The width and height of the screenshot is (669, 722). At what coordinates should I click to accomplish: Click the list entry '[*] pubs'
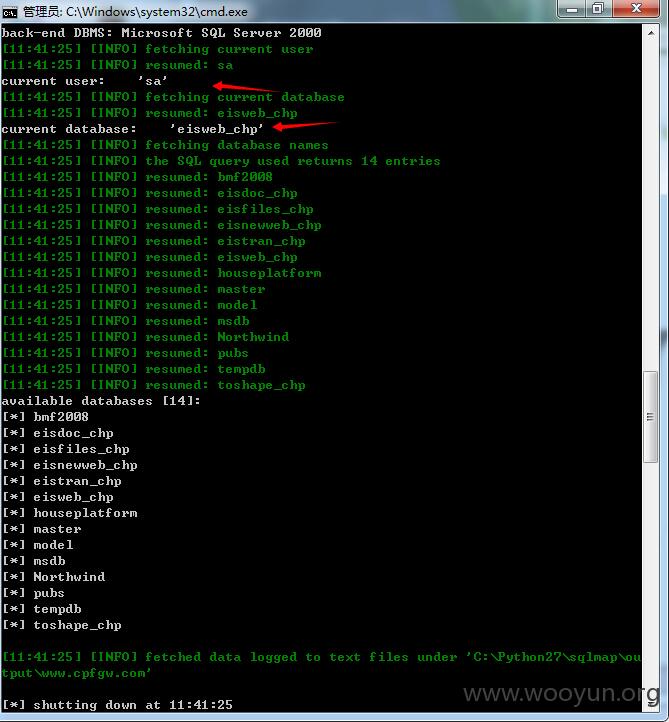34,593
